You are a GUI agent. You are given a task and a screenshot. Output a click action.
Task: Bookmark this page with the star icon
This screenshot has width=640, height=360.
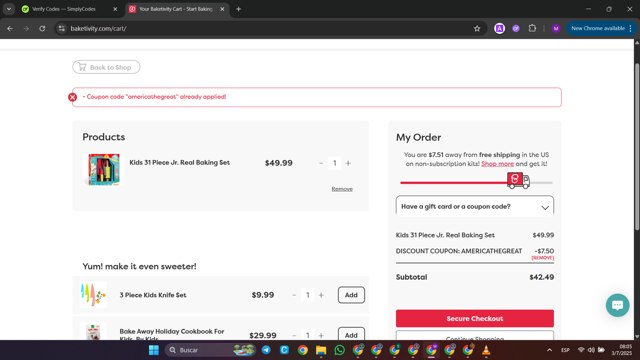click(477, 29)
